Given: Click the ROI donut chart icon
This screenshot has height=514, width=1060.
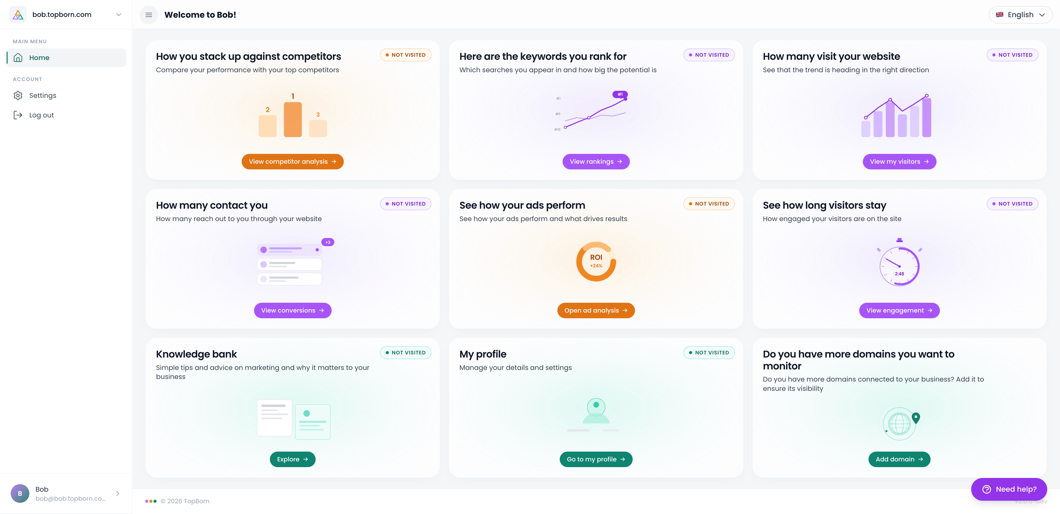Looking at the screenshot, I should click(596, 262).
